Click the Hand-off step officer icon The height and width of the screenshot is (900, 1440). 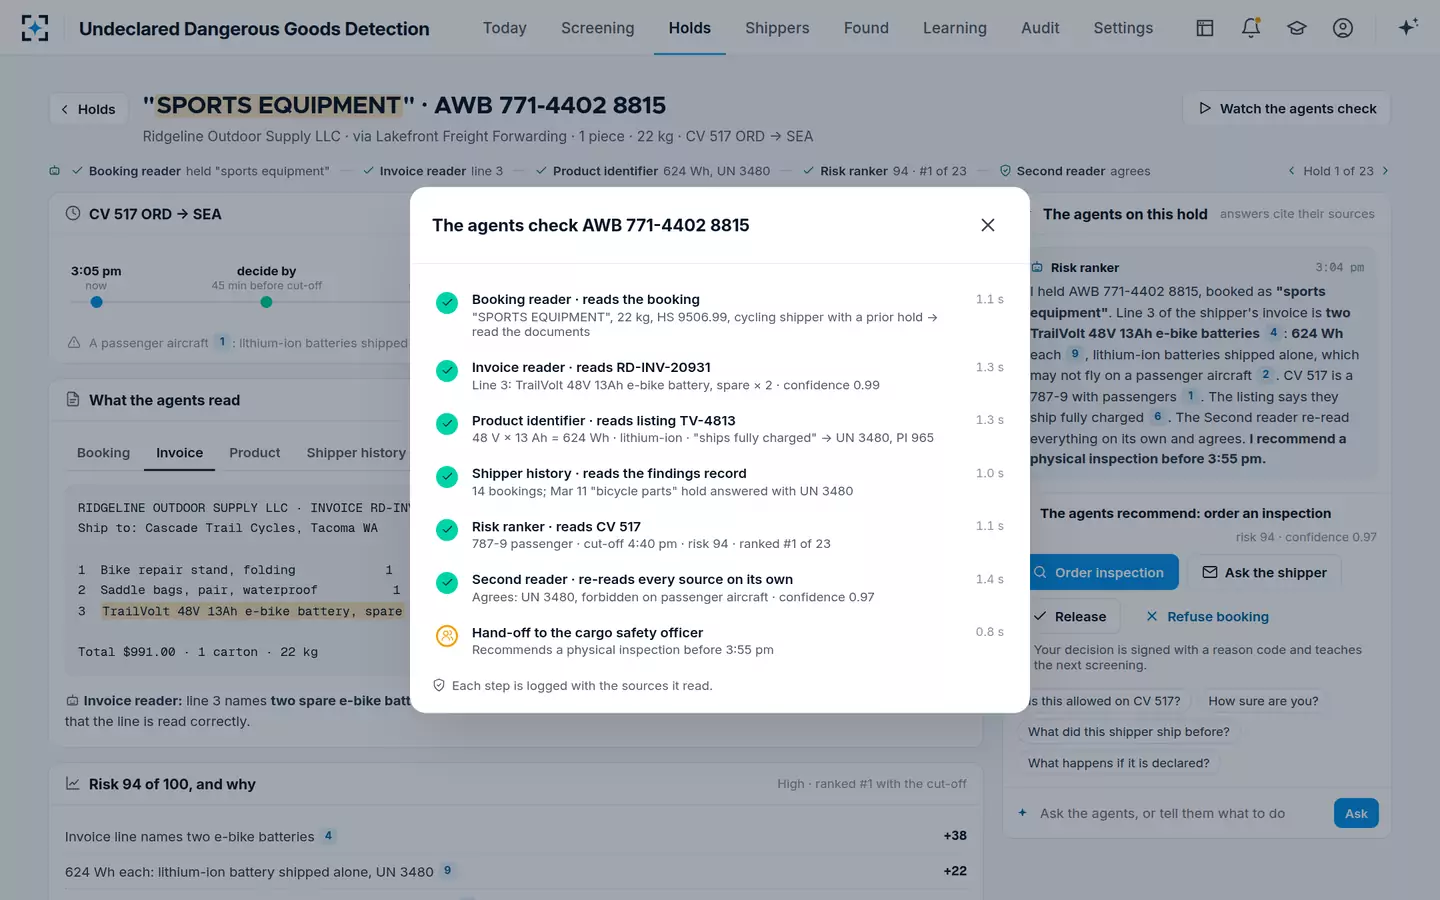447,635
